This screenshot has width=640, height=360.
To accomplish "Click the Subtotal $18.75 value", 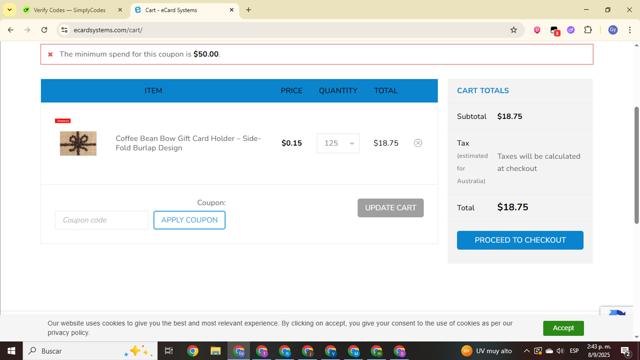I will [509, 116].
